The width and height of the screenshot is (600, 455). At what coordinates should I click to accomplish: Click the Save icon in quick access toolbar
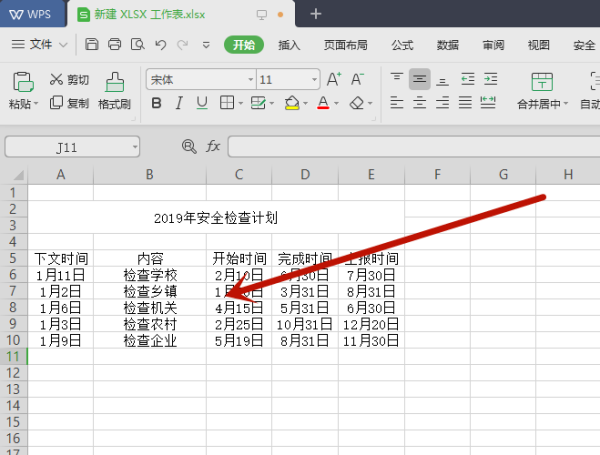[92, 45]
